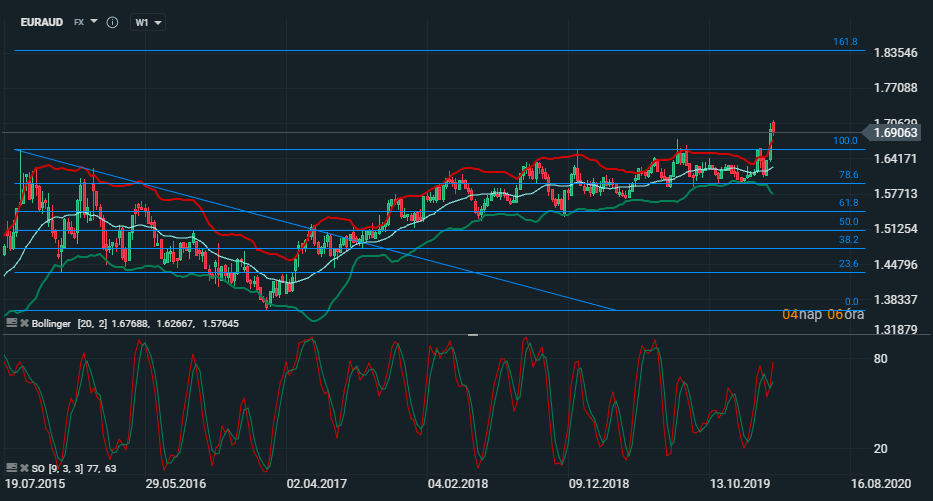Open SO stochastic indicator settings icon

pyautogui.click(x=11, y=467)
